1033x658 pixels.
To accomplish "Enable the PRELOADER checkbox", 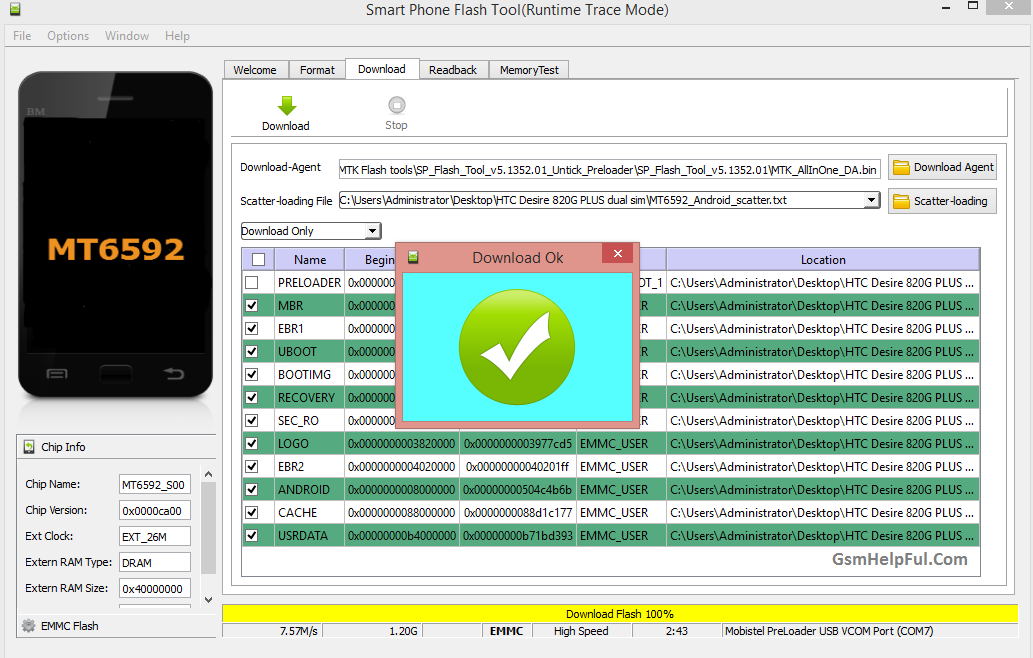I will (x=252, y=283).
